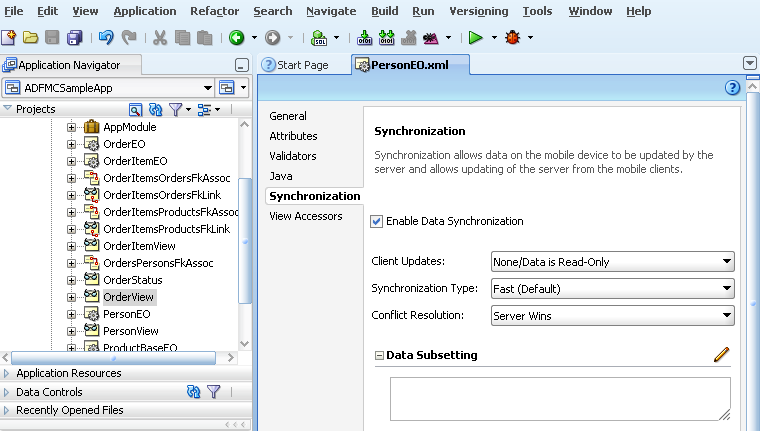Image resolution: width=760 pixels, height=431 pixels.
Task: Select the Java editor category
Action: pyautogui.click(x=281, y=176)
